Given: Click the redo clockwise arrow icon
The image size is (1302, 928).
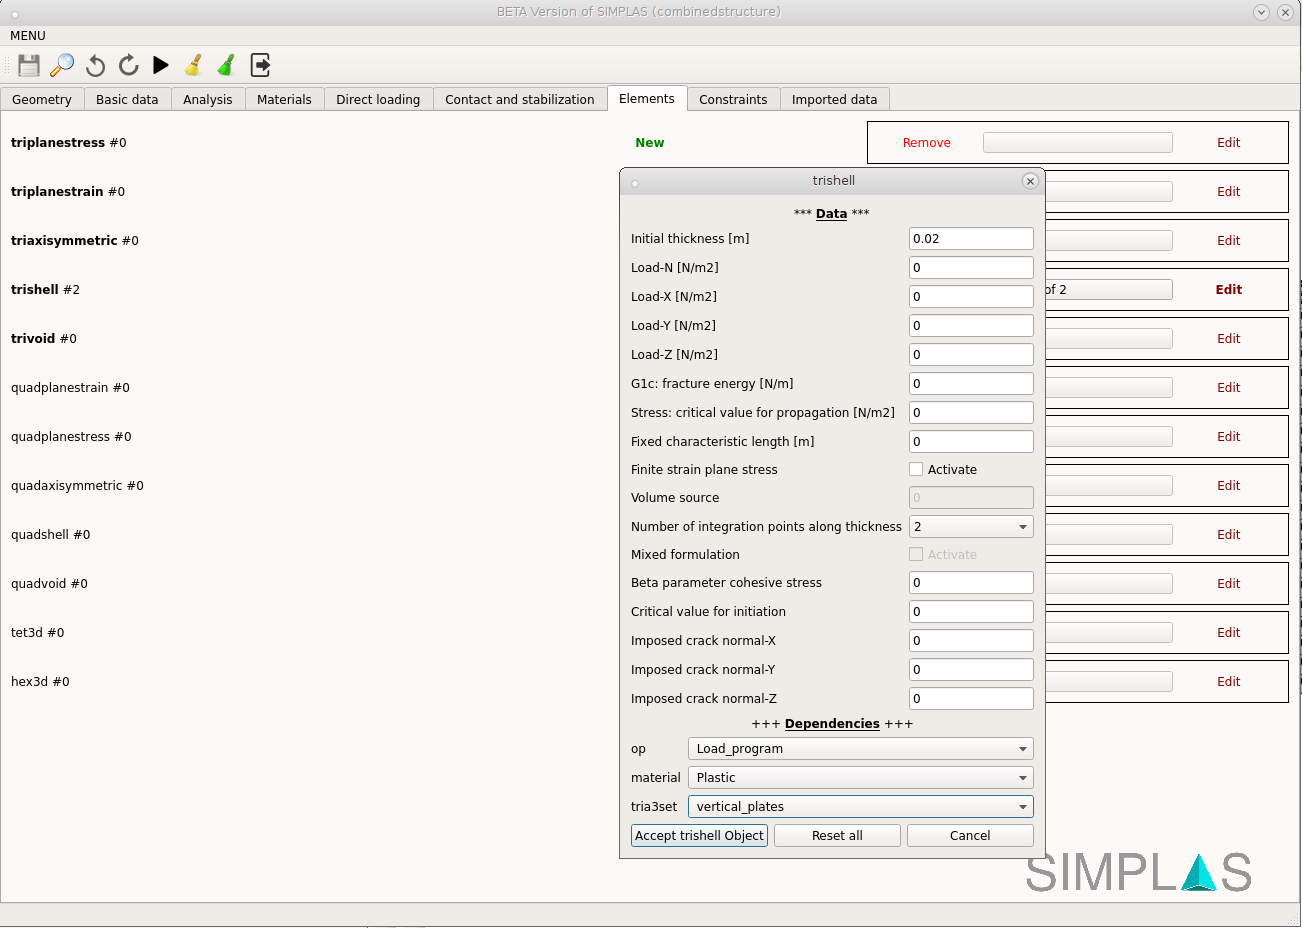Looking at the screenshot, I should 128,65.
